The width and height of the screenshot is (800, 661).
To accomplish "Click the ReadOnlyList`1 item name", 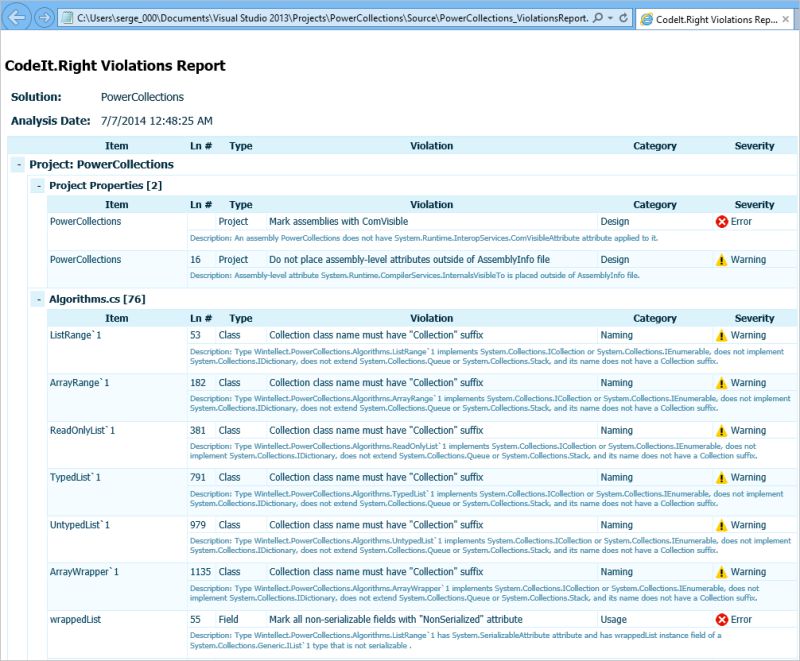I will point(82,430).
